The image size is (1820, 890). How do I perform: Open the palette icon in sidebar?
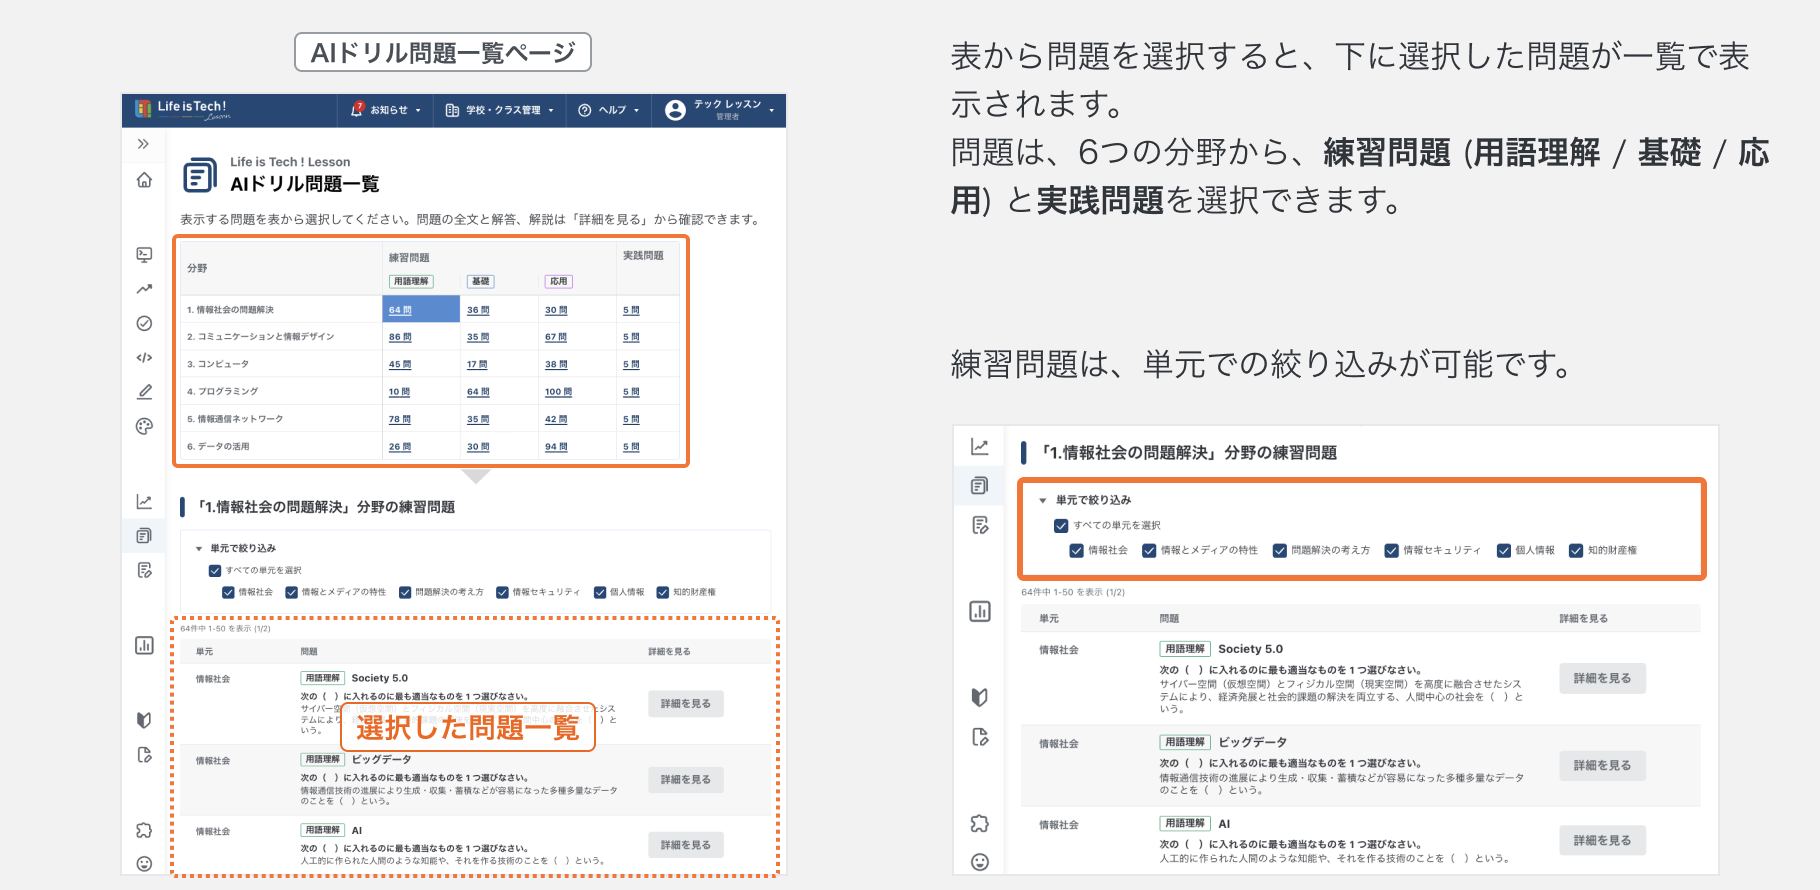pos(144,426)
